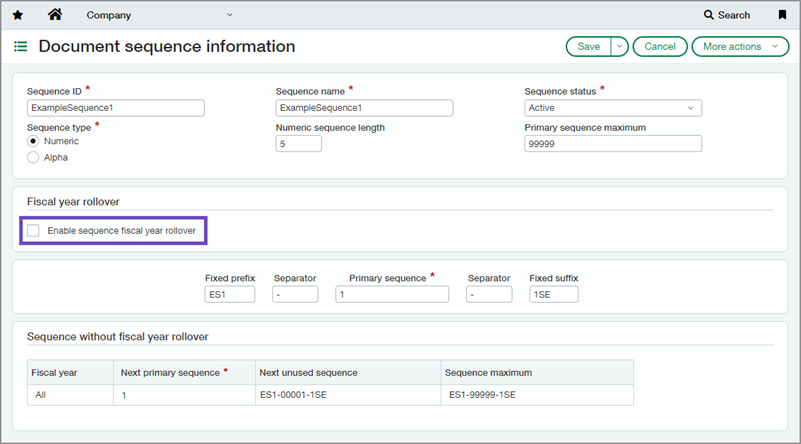The image size is (801, 444).
Task: Click the Fixed suffix field
Action: coord(553,295)
